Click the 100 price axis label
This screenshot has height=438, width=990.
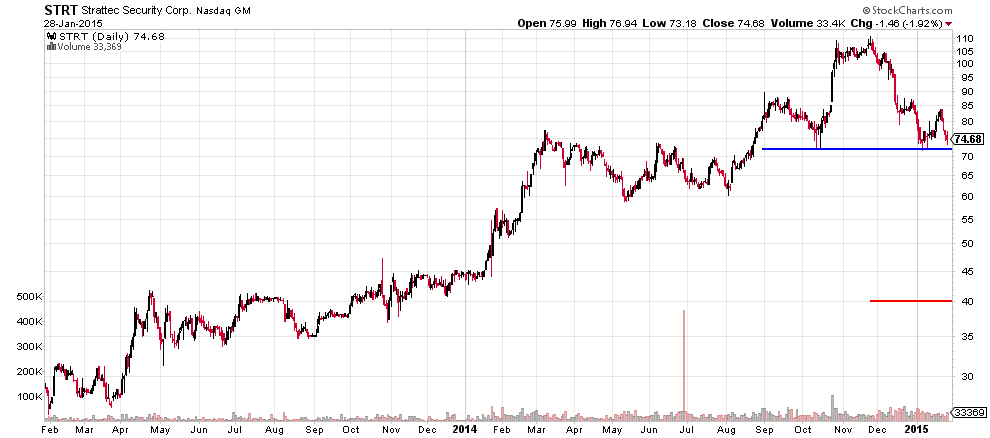pos(965,64)
